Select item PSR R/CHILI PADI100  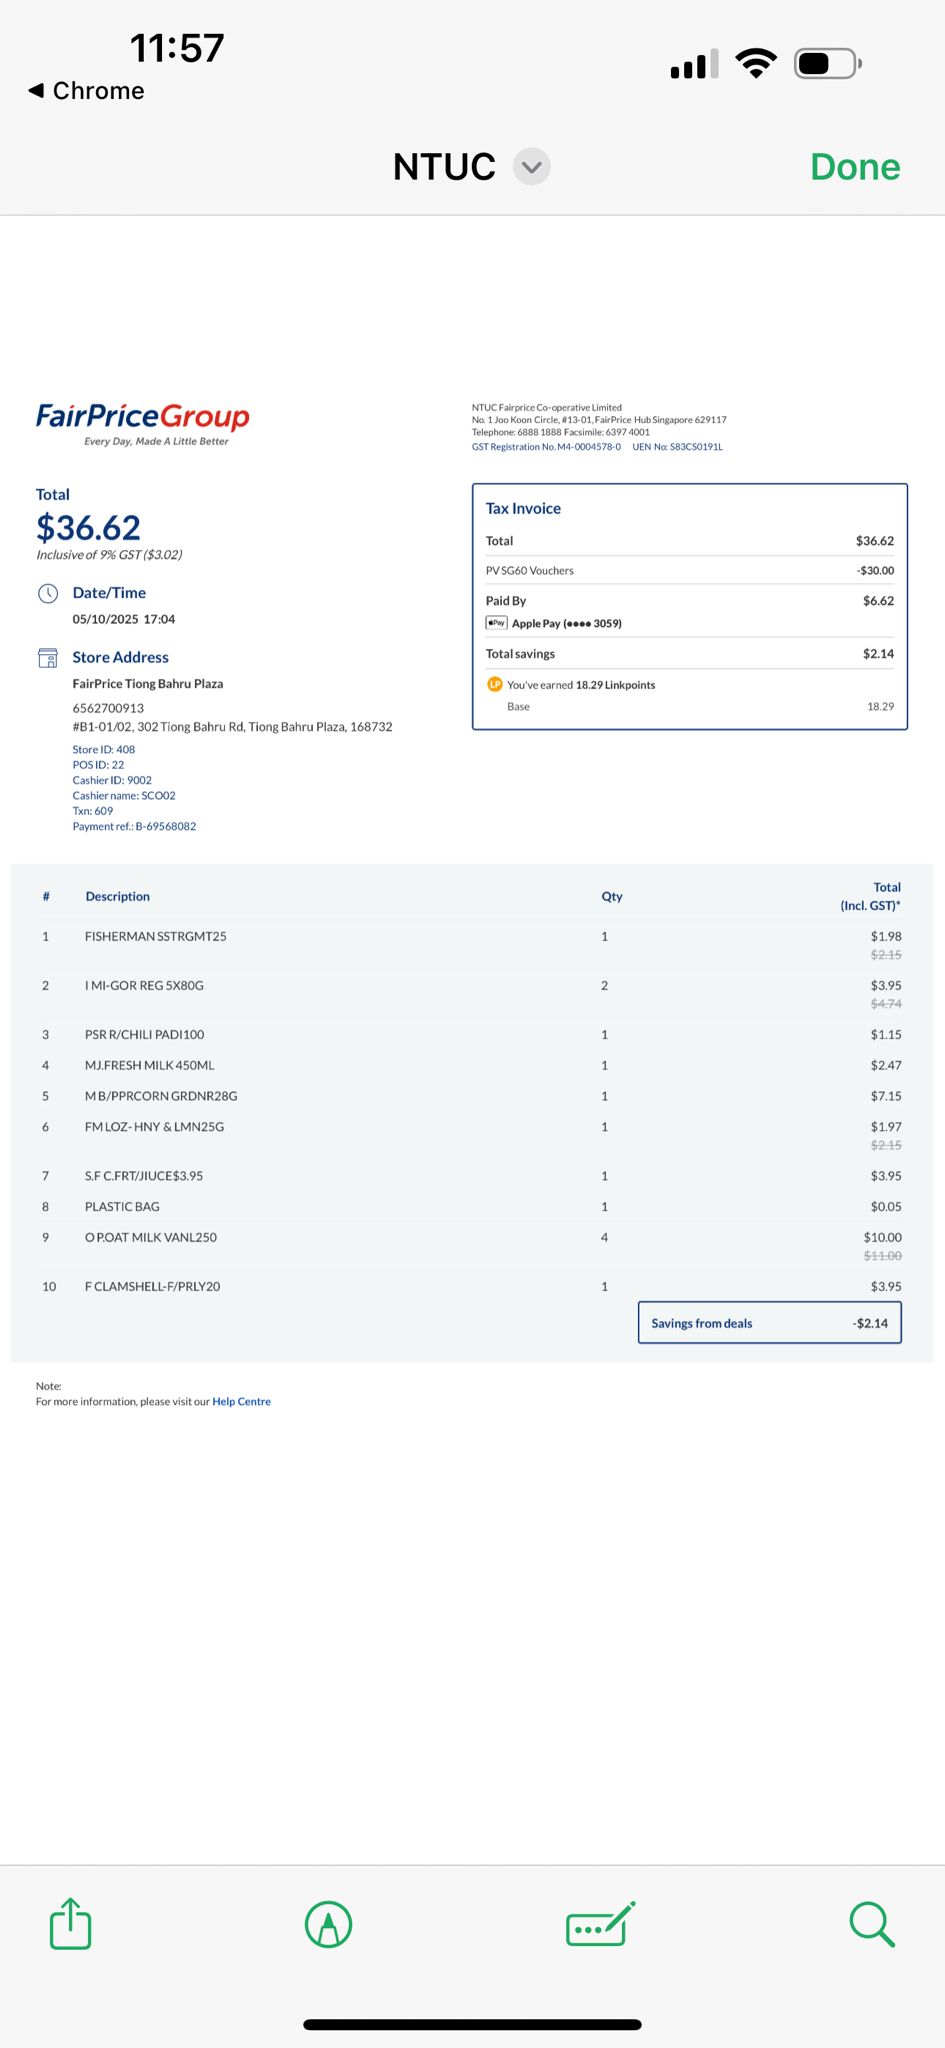tap(145, 1035)
